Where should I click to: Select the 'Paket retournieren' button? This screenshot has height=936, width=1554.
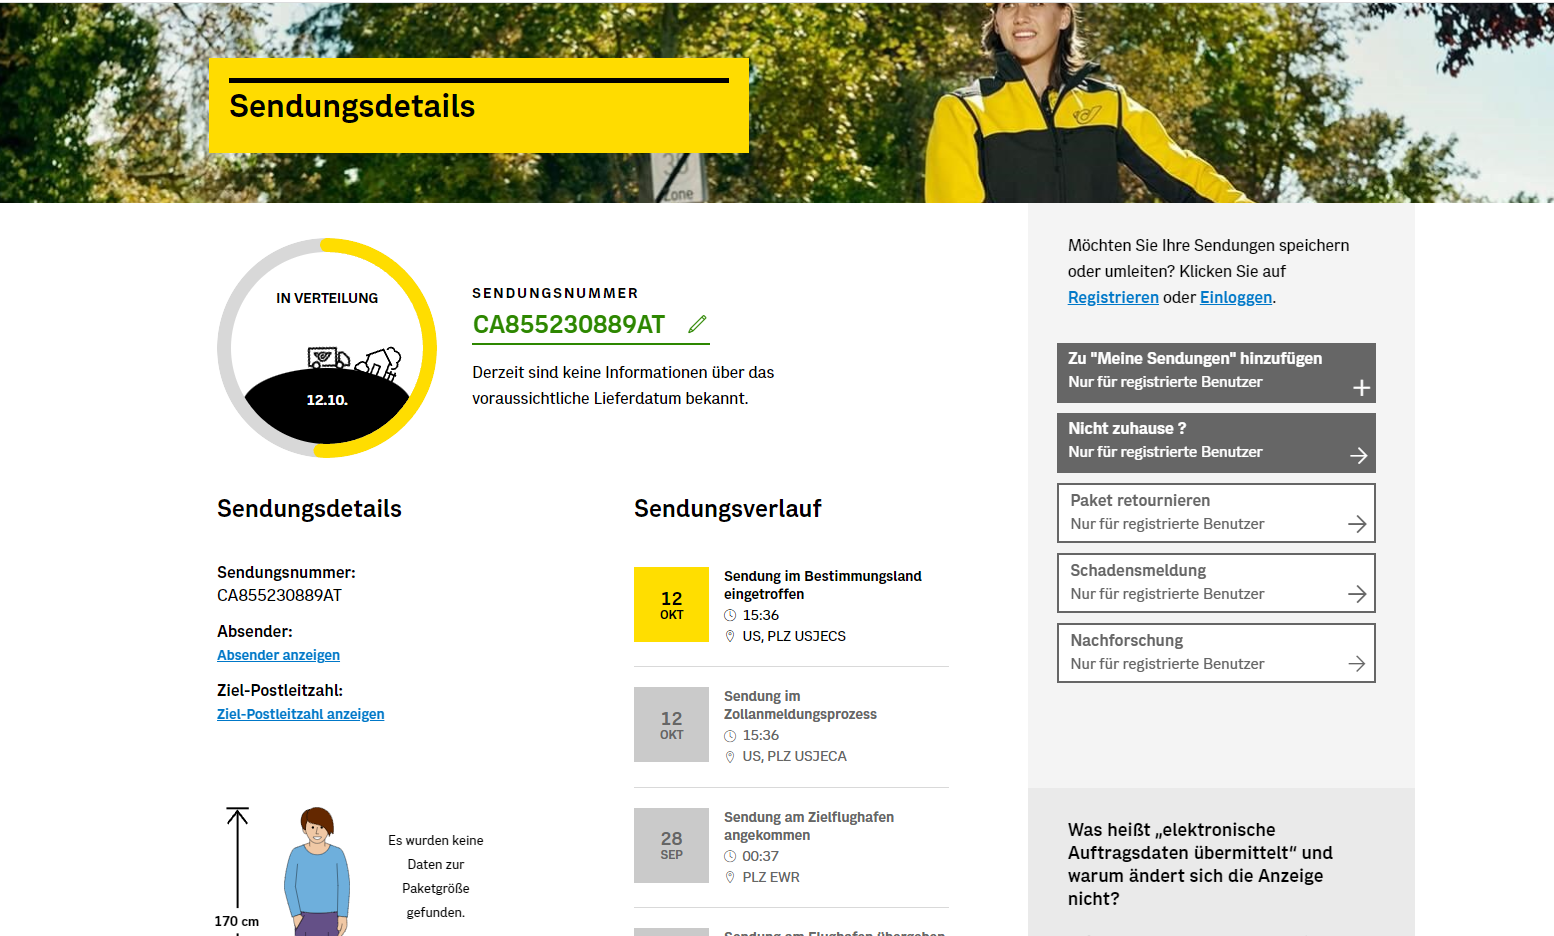tap(1215, 513)
